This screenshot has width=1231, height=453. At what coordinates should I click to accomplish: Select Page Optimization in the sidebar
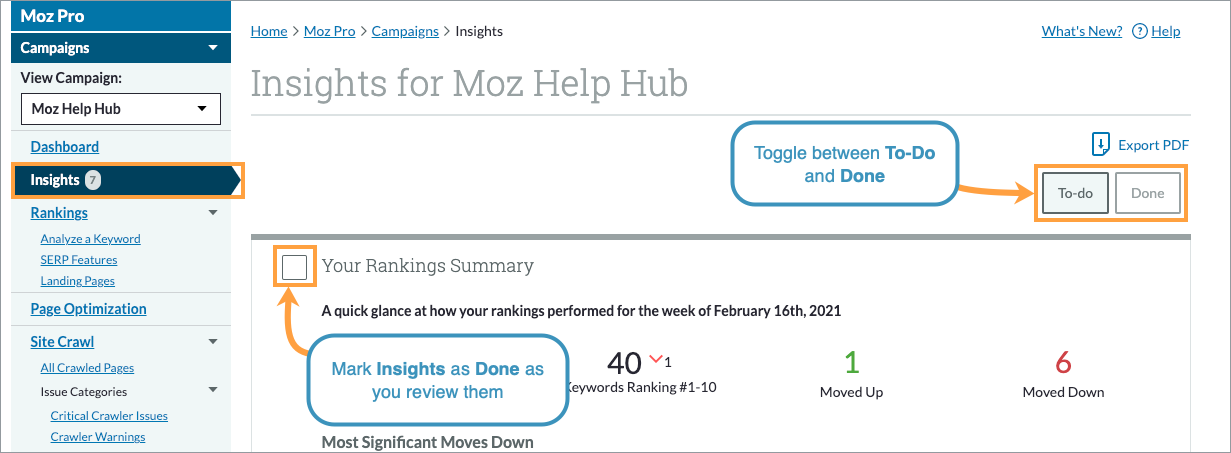(x=88, y=309)
